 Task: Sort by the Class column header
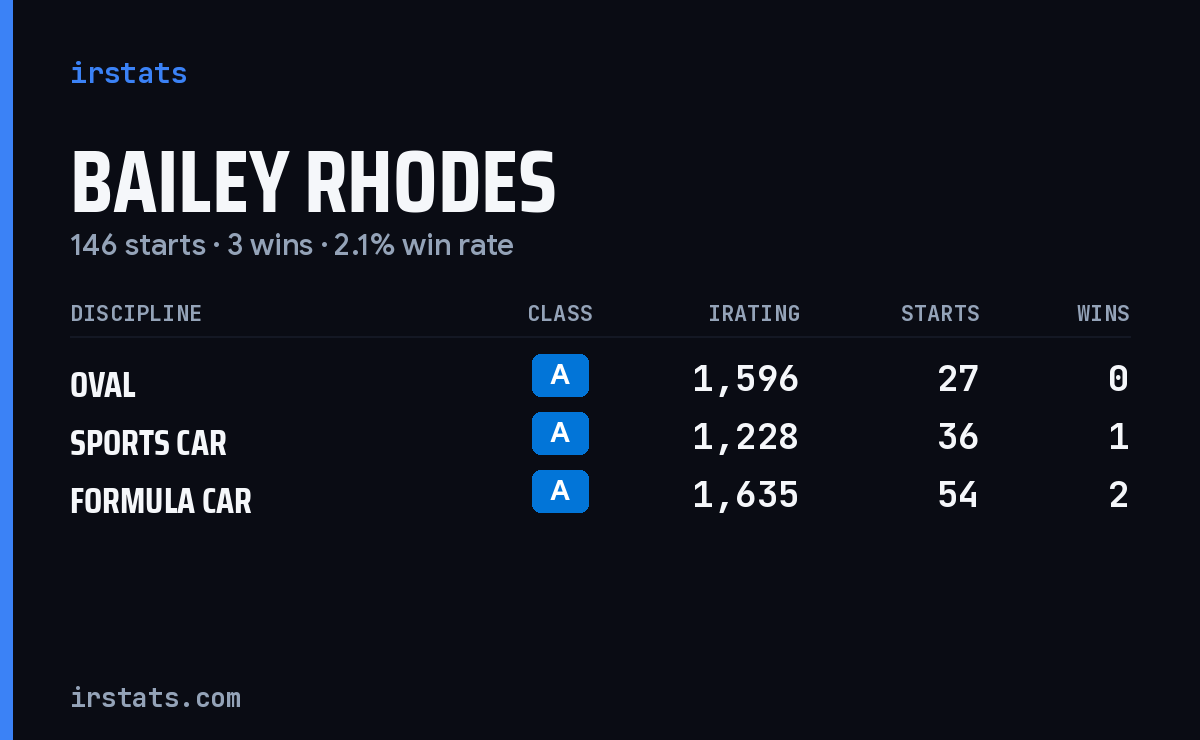560,313
